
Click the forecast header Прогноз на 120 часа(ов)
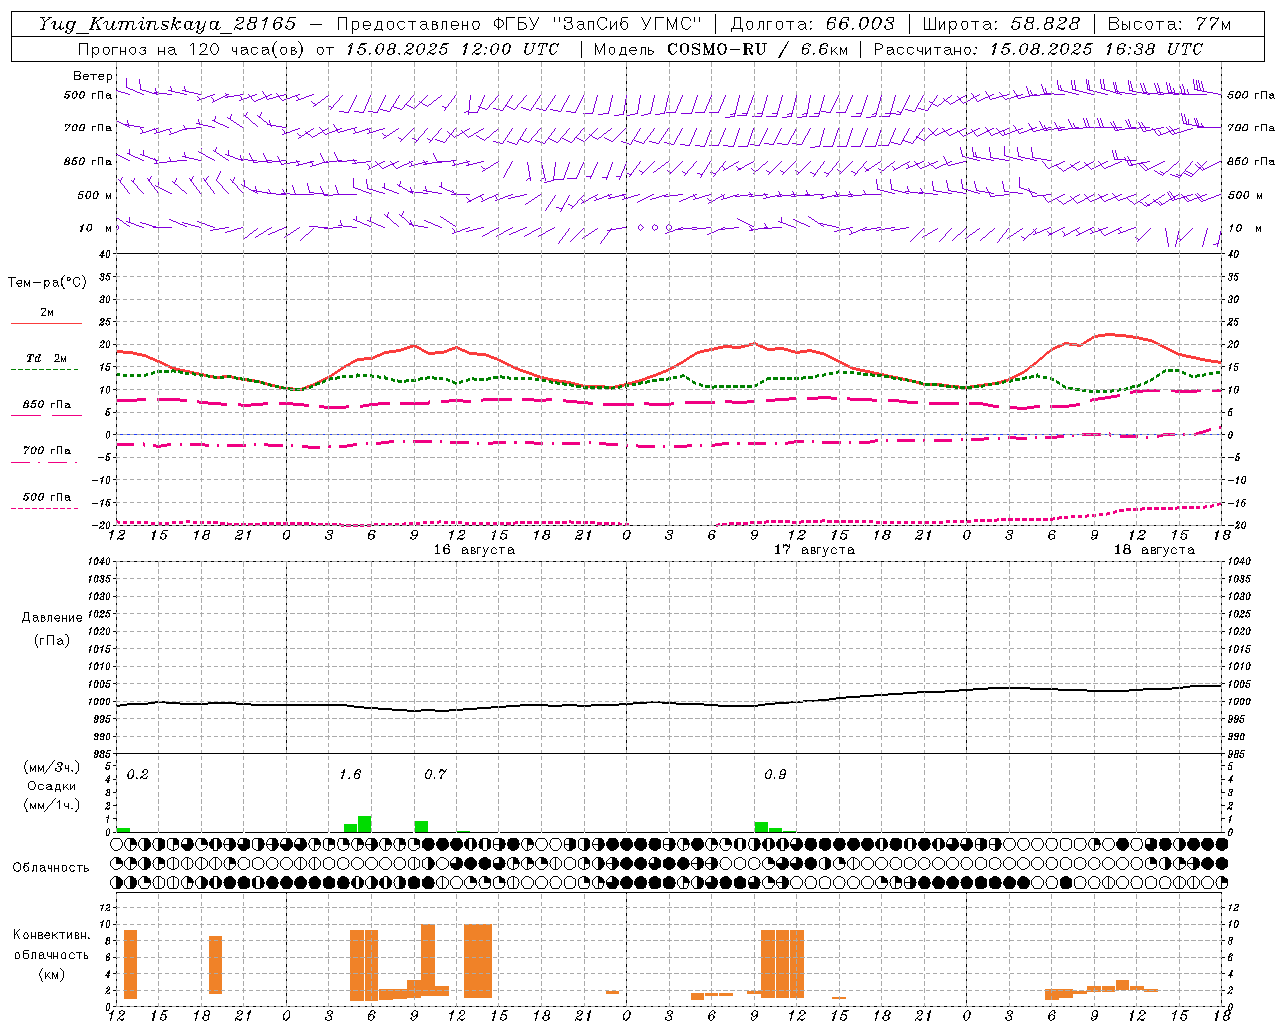(192, 49)
